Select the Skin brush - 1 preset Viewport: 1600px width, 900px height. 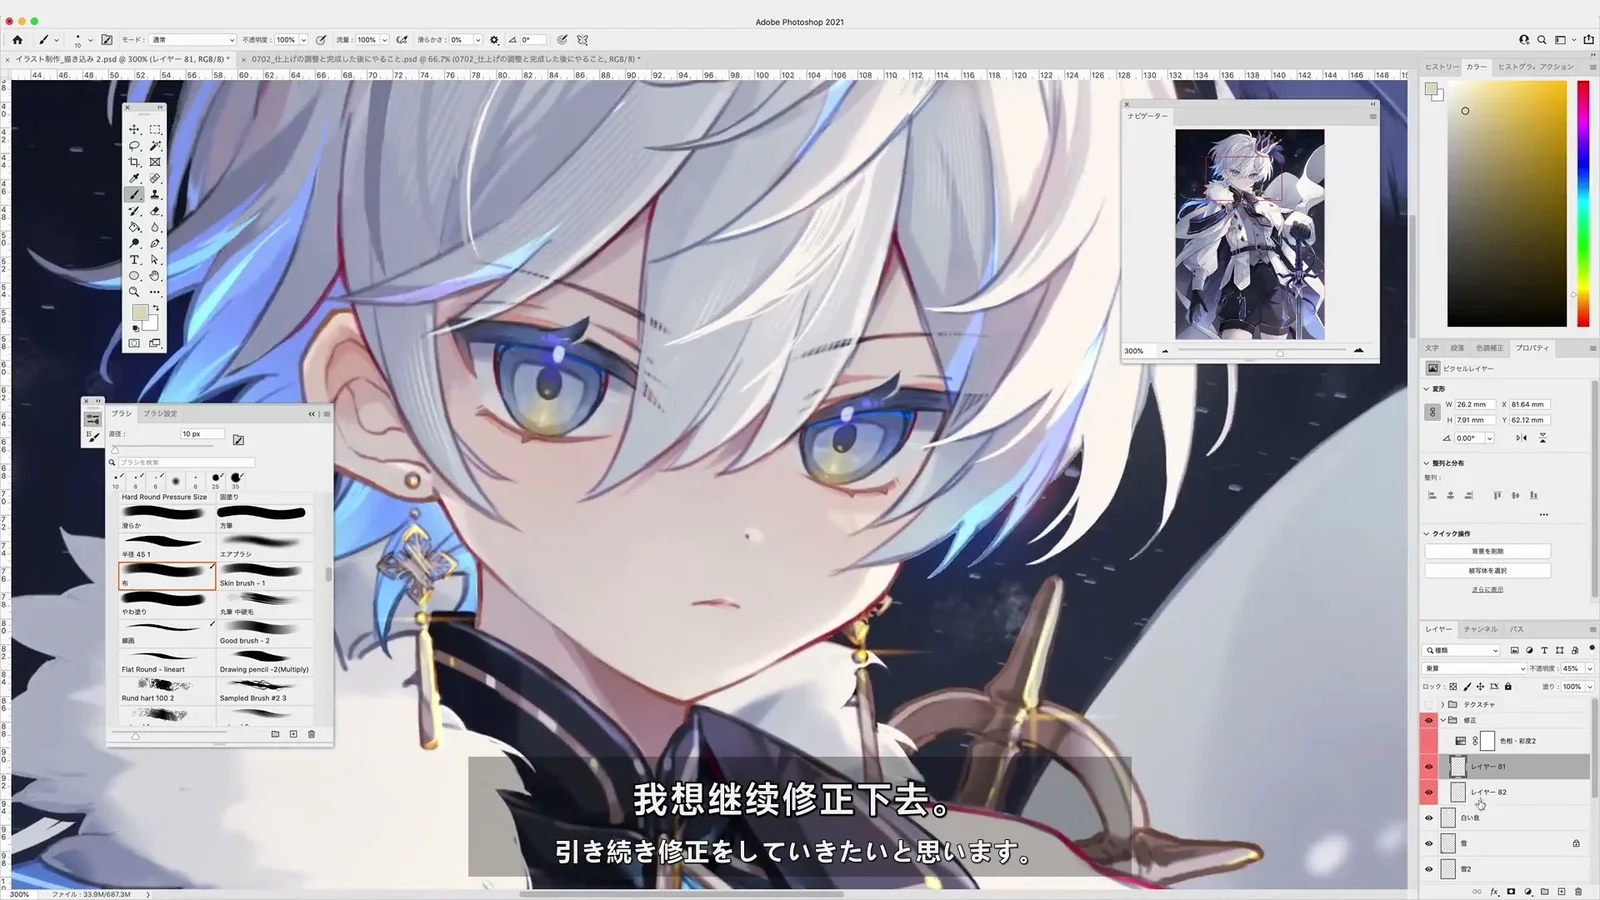[x=264, y=575]
